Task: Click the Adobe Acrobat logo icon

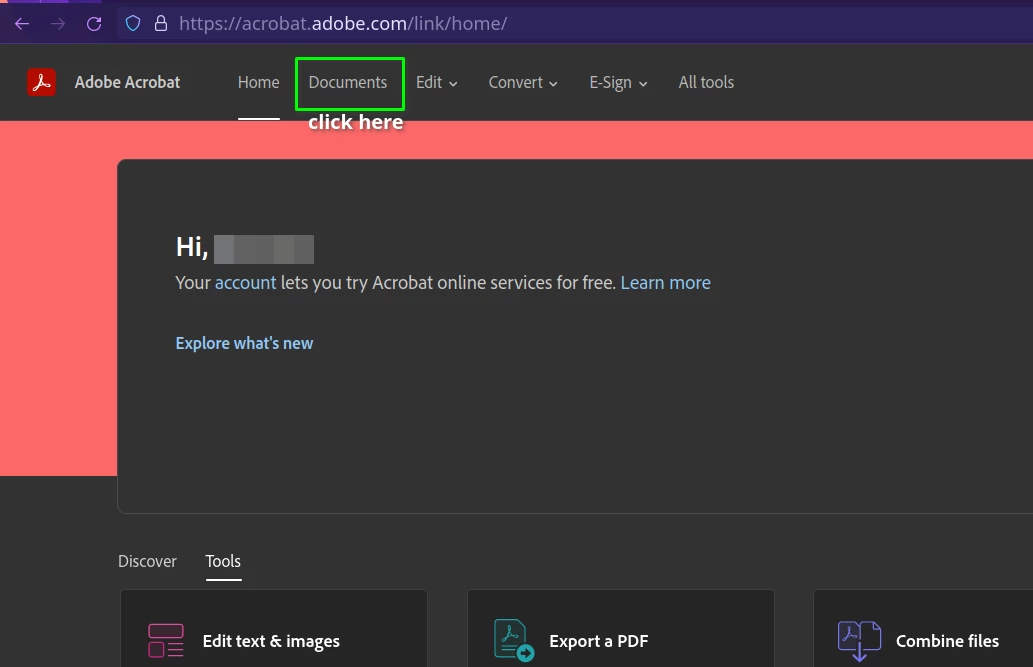Action: tap(41, 82)
